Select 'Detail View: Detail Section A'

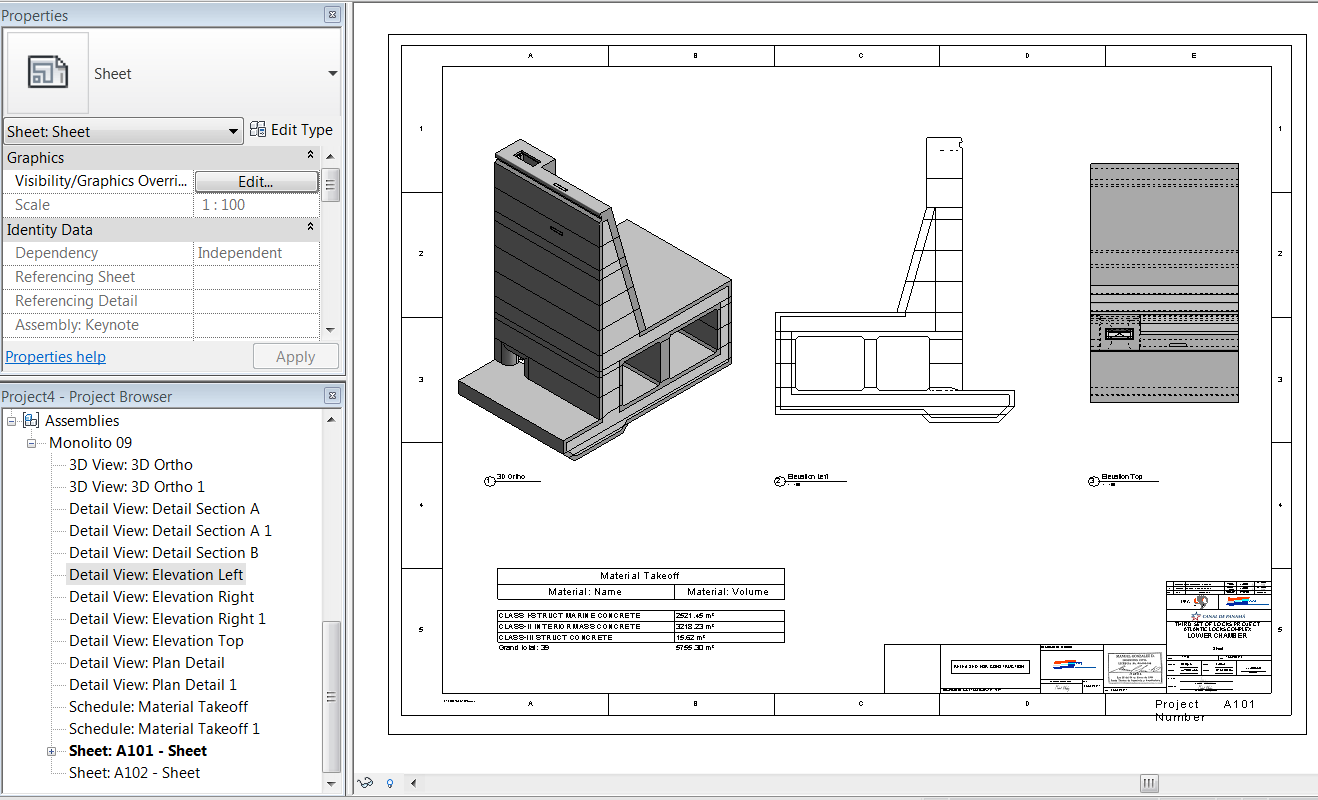pyautogui.click(x=164, y=509)
